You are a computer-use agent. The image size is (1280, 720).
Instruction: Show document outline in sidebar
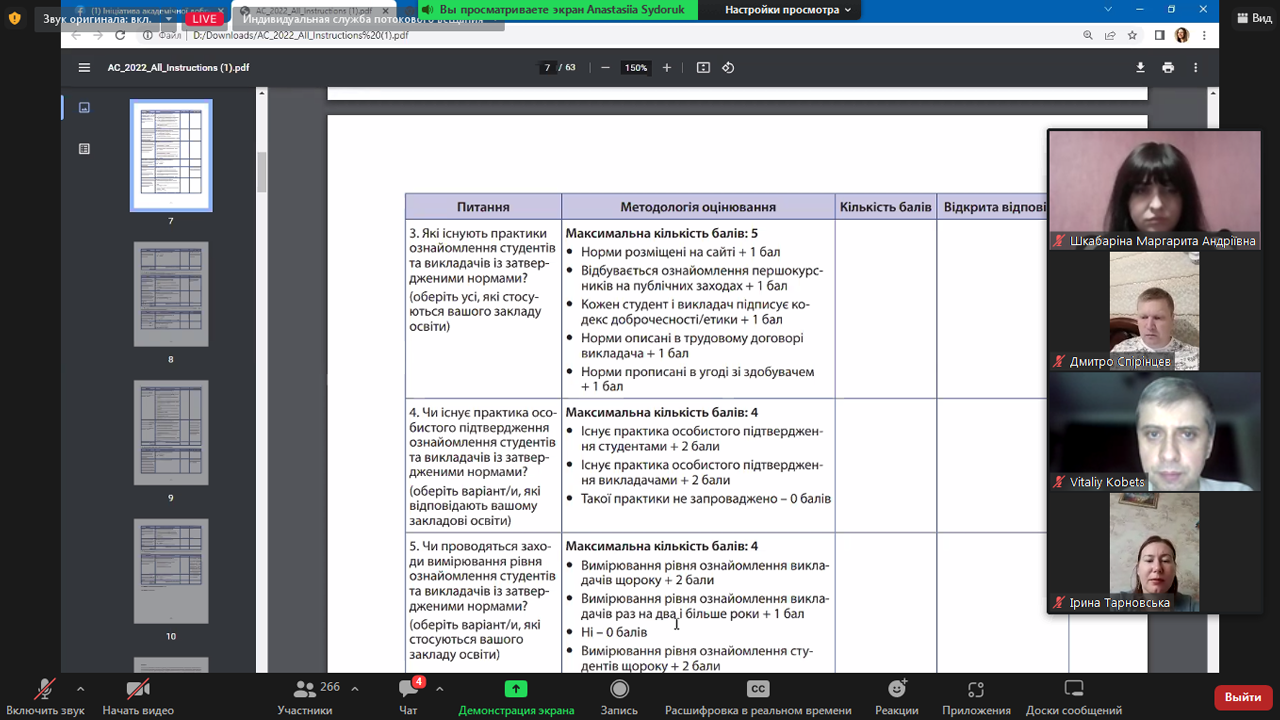(85, 149)
